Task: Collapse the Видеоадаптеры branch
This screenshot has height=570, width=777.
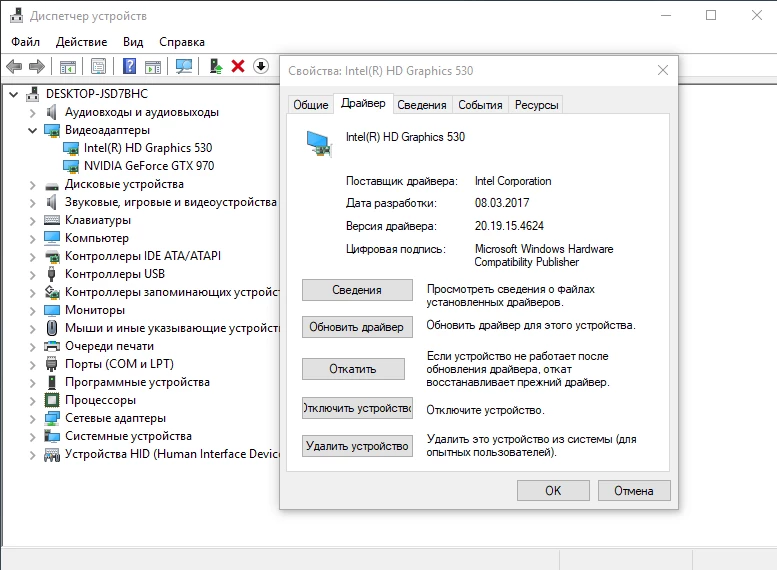Action: [33, 130]
